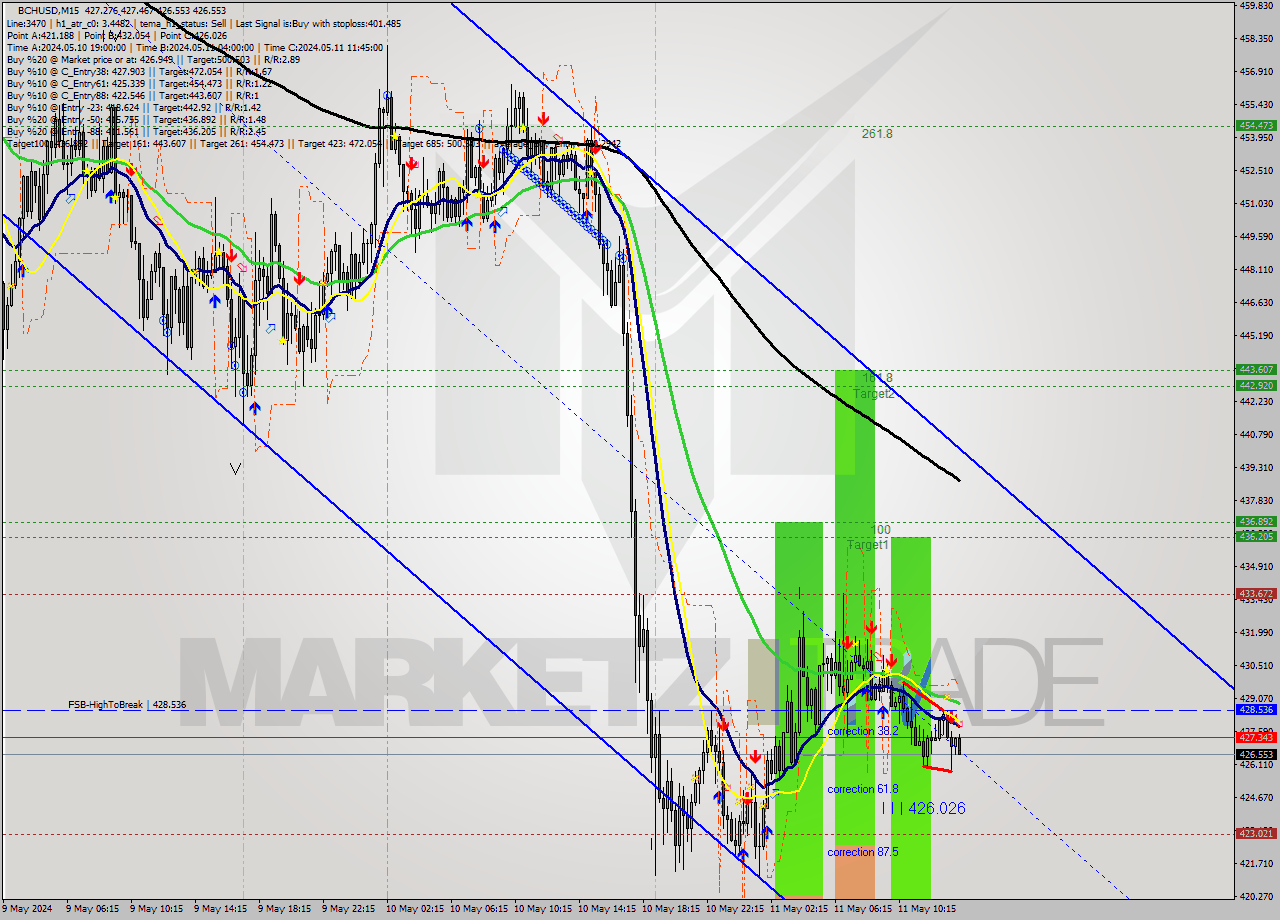
Task: Click the 451.030 price axis label
Action: (x=1256, y=203)
